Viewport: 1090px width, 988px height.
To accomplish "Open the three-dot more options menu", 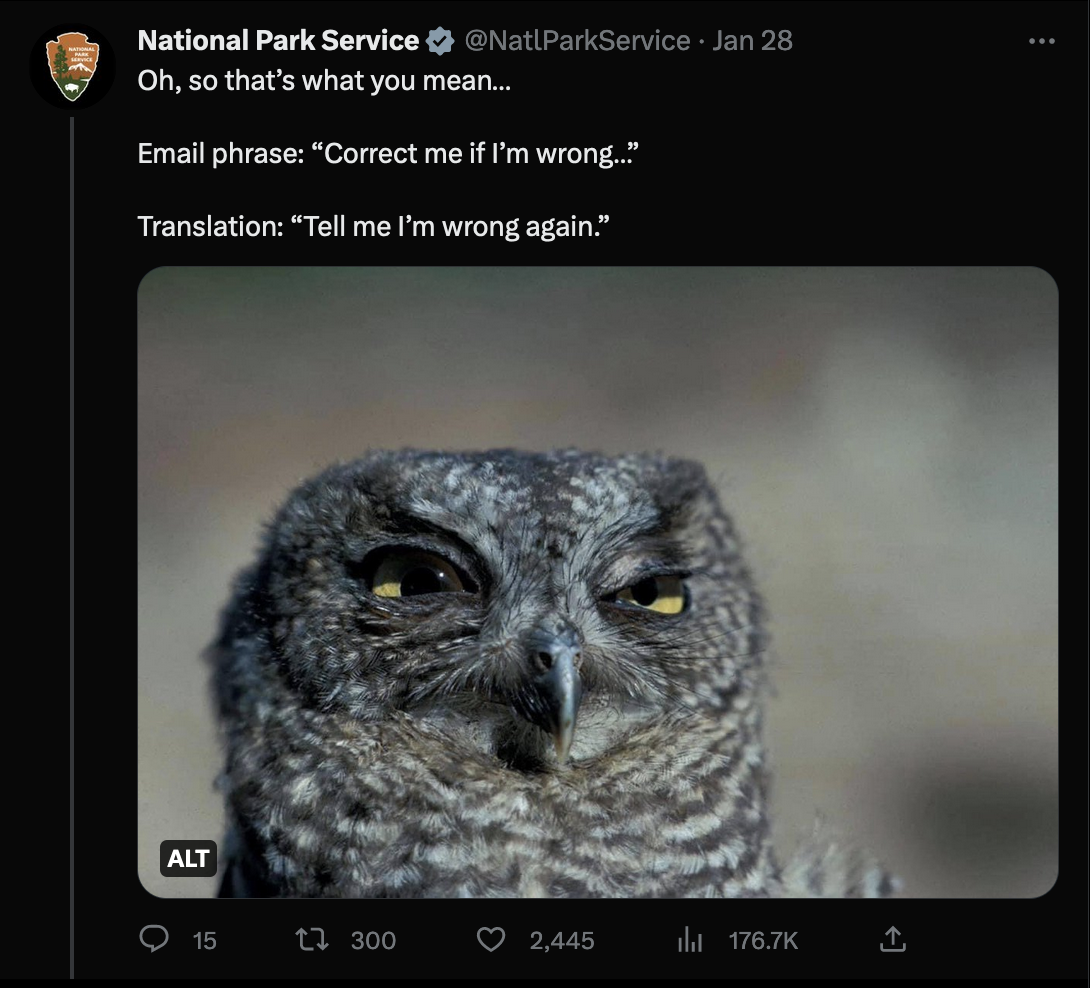I will point(1041,42).
